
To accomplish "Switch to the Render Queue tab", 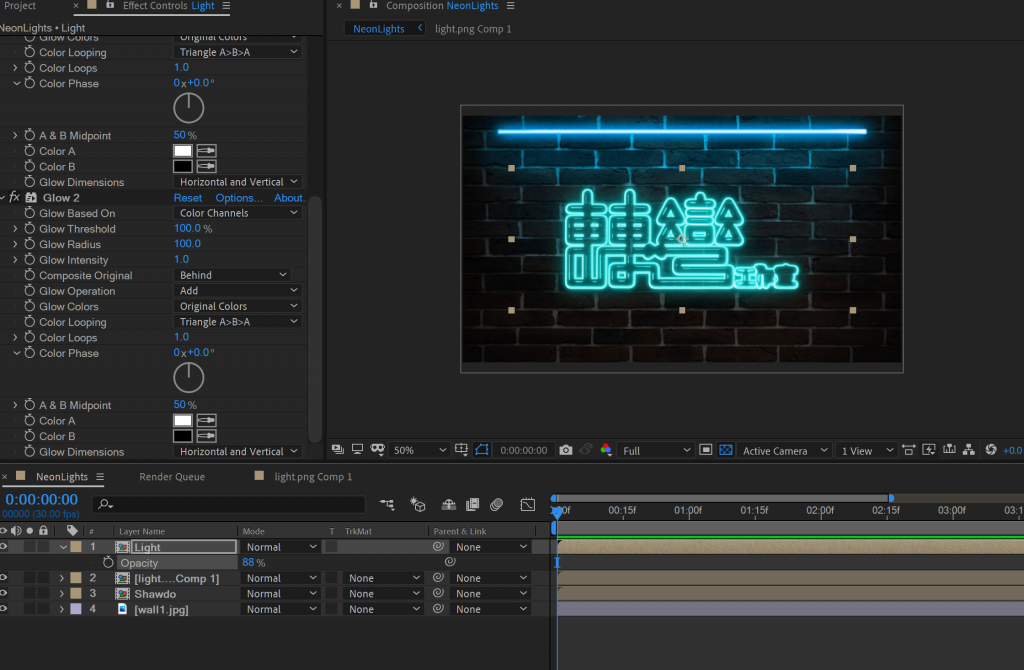I will [171, 477].
